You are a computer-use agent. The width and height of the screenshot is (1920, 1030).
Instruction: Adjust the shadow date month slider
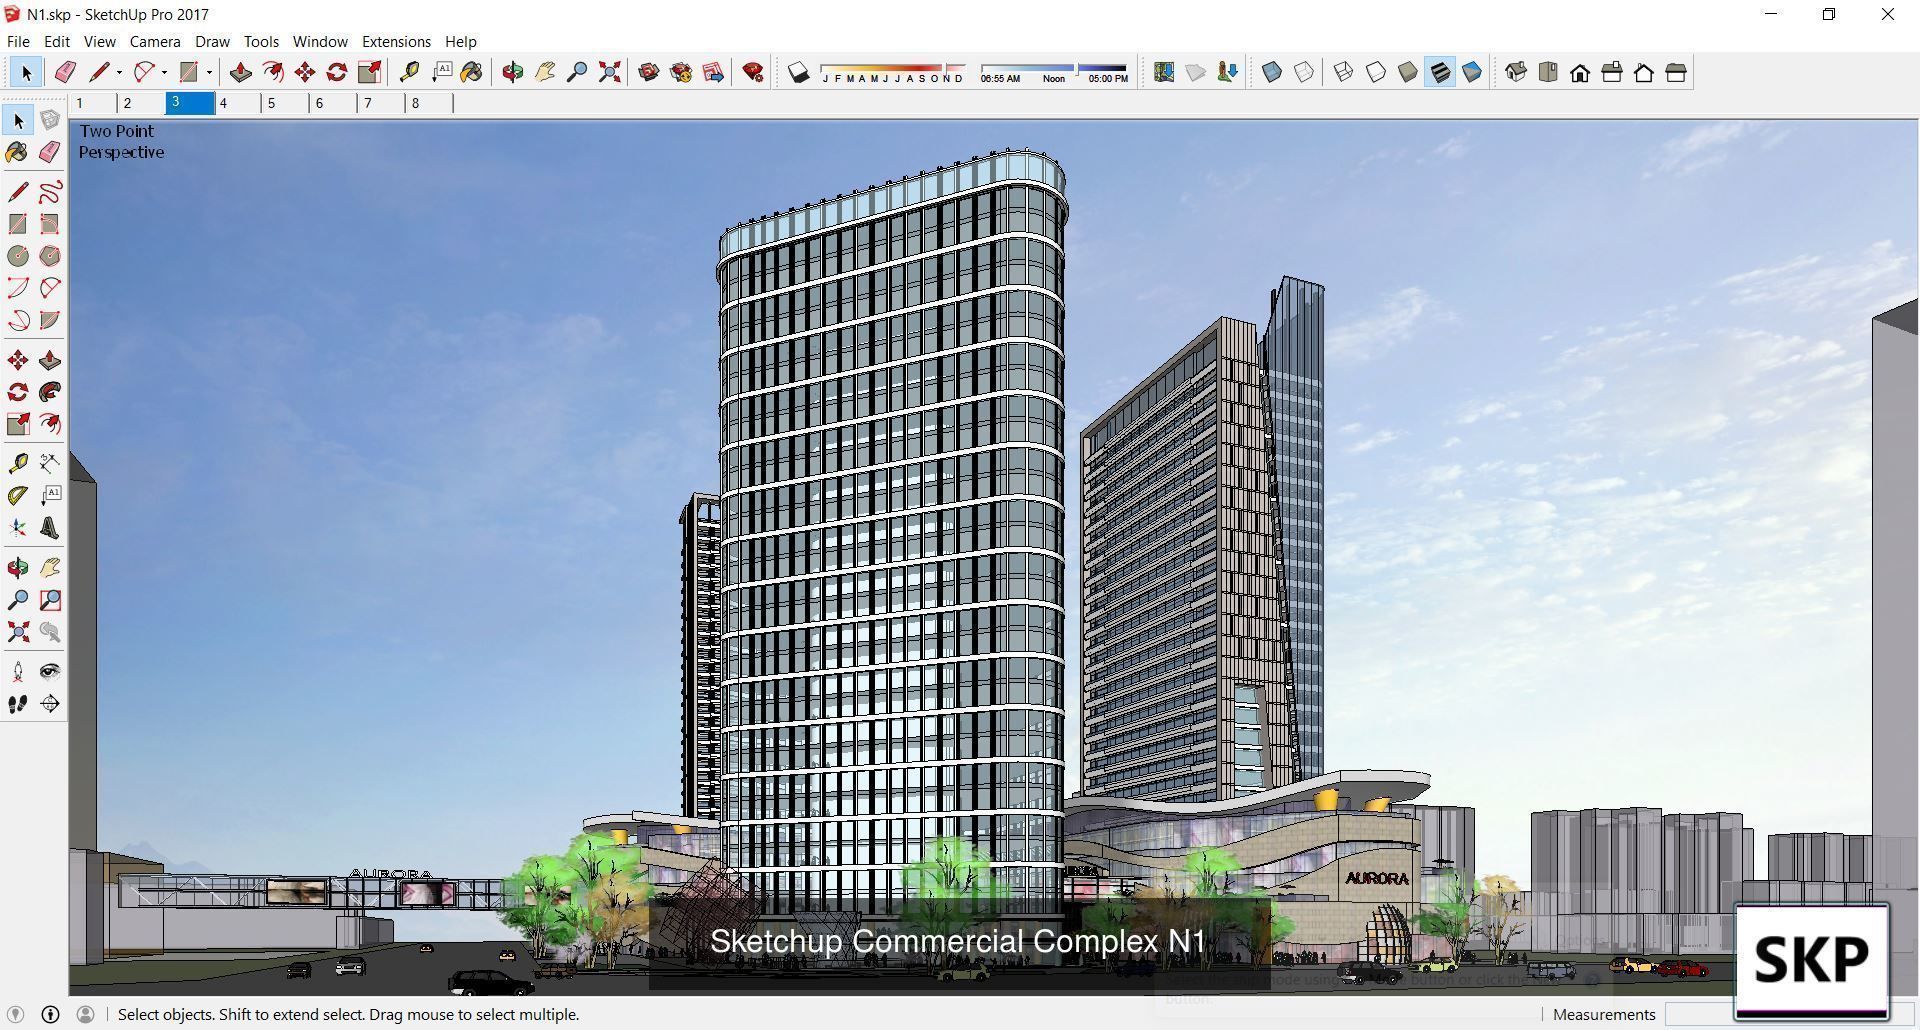892,72
